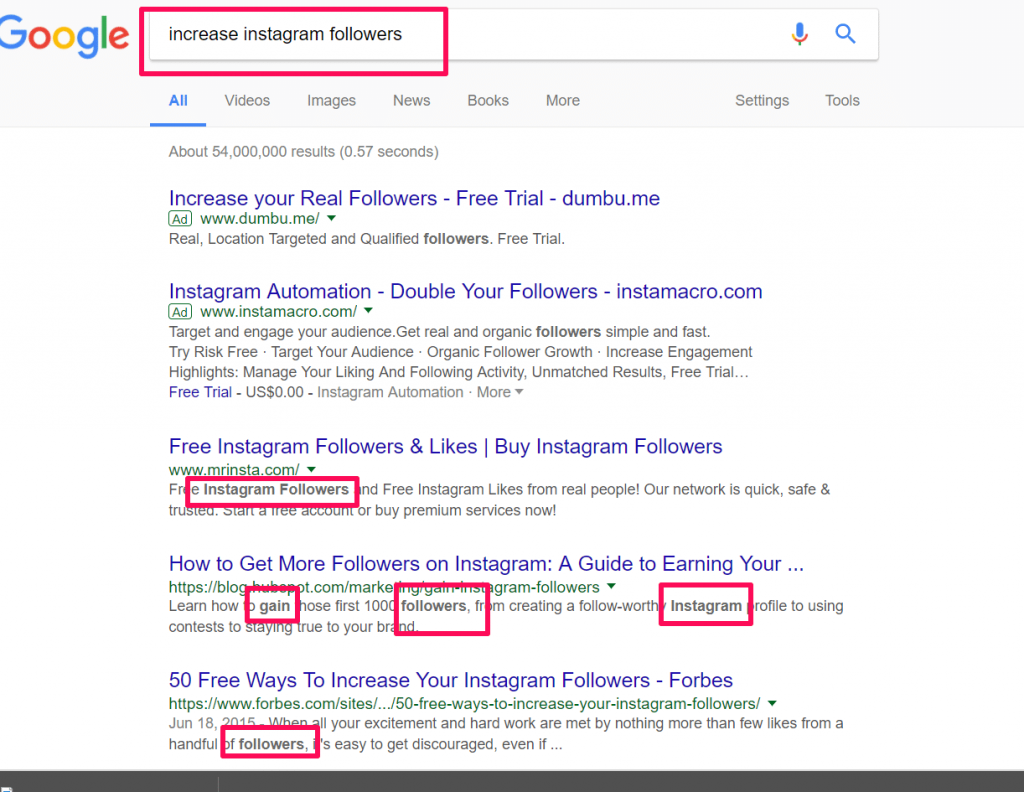Click the Ad badge next to www.instamacro.com
The height and width of the screenshot is (792, 1024).
point(180,312)
